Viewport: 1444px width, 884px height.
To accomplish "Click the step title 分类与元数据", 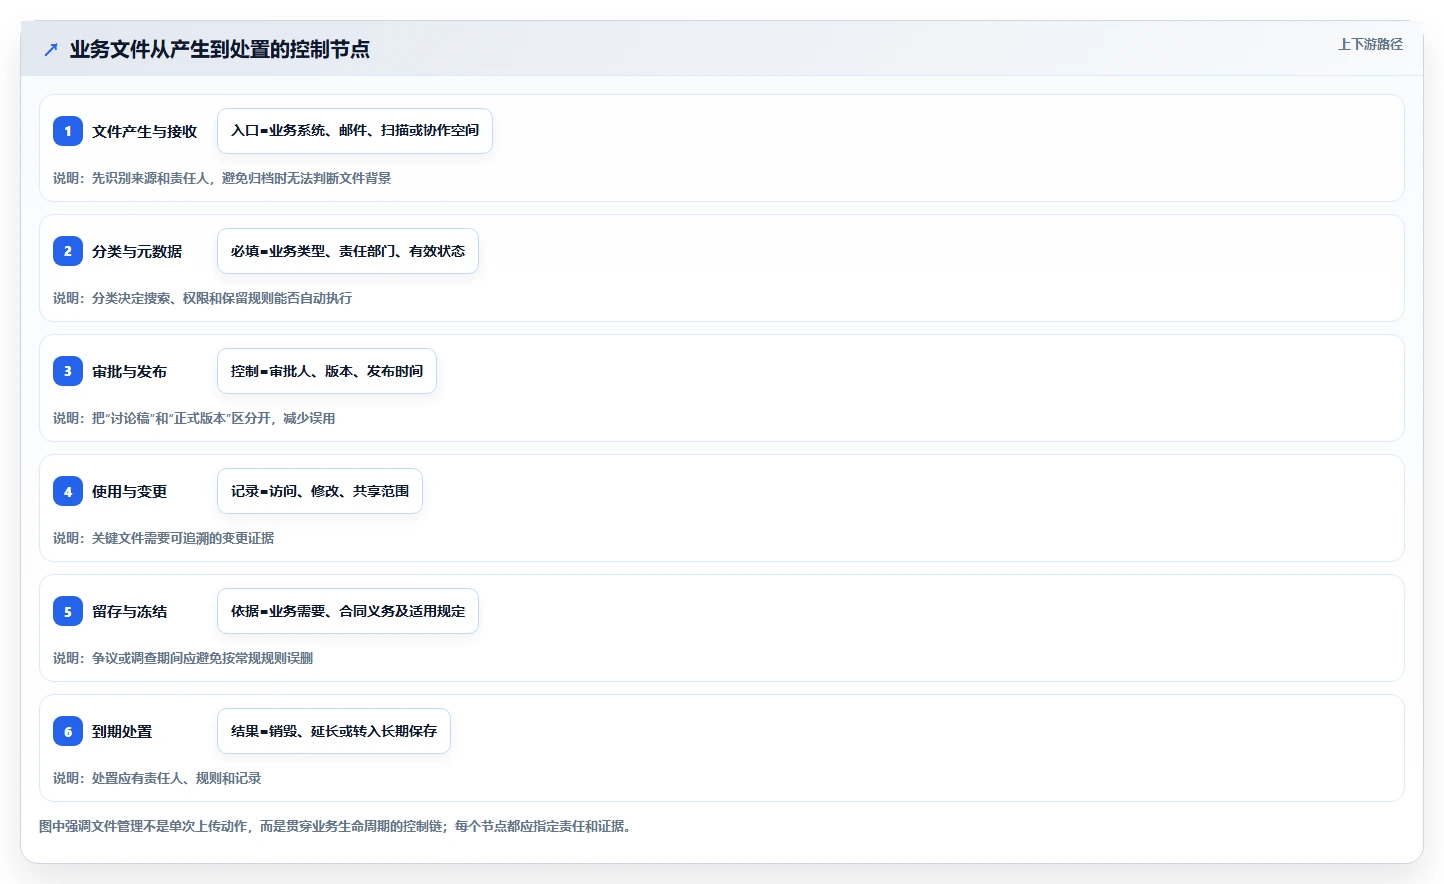I will 137,251.
